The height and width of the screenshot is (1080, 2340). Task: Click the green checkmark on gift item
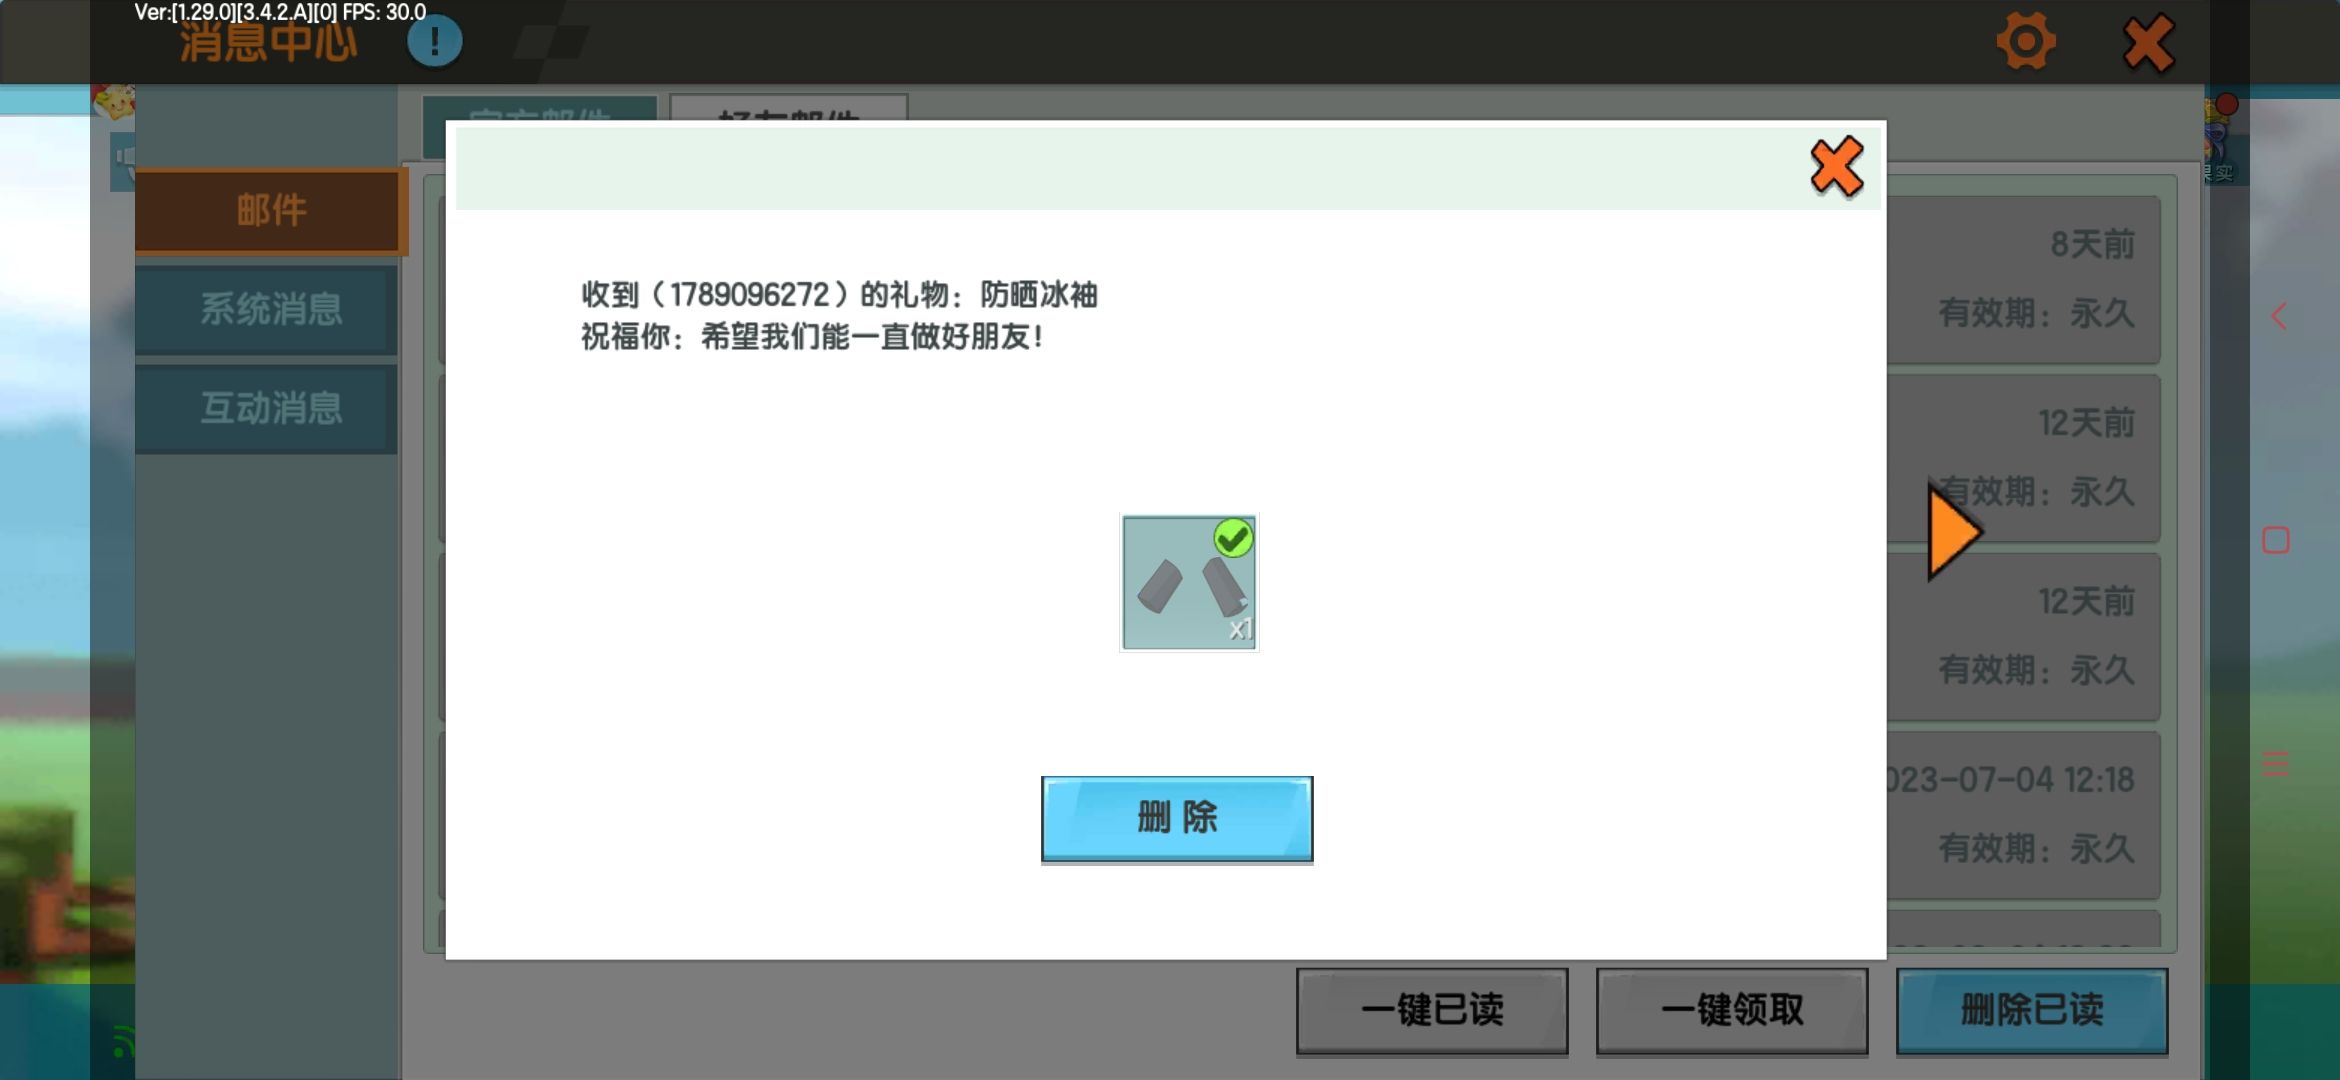point(1233,538)
